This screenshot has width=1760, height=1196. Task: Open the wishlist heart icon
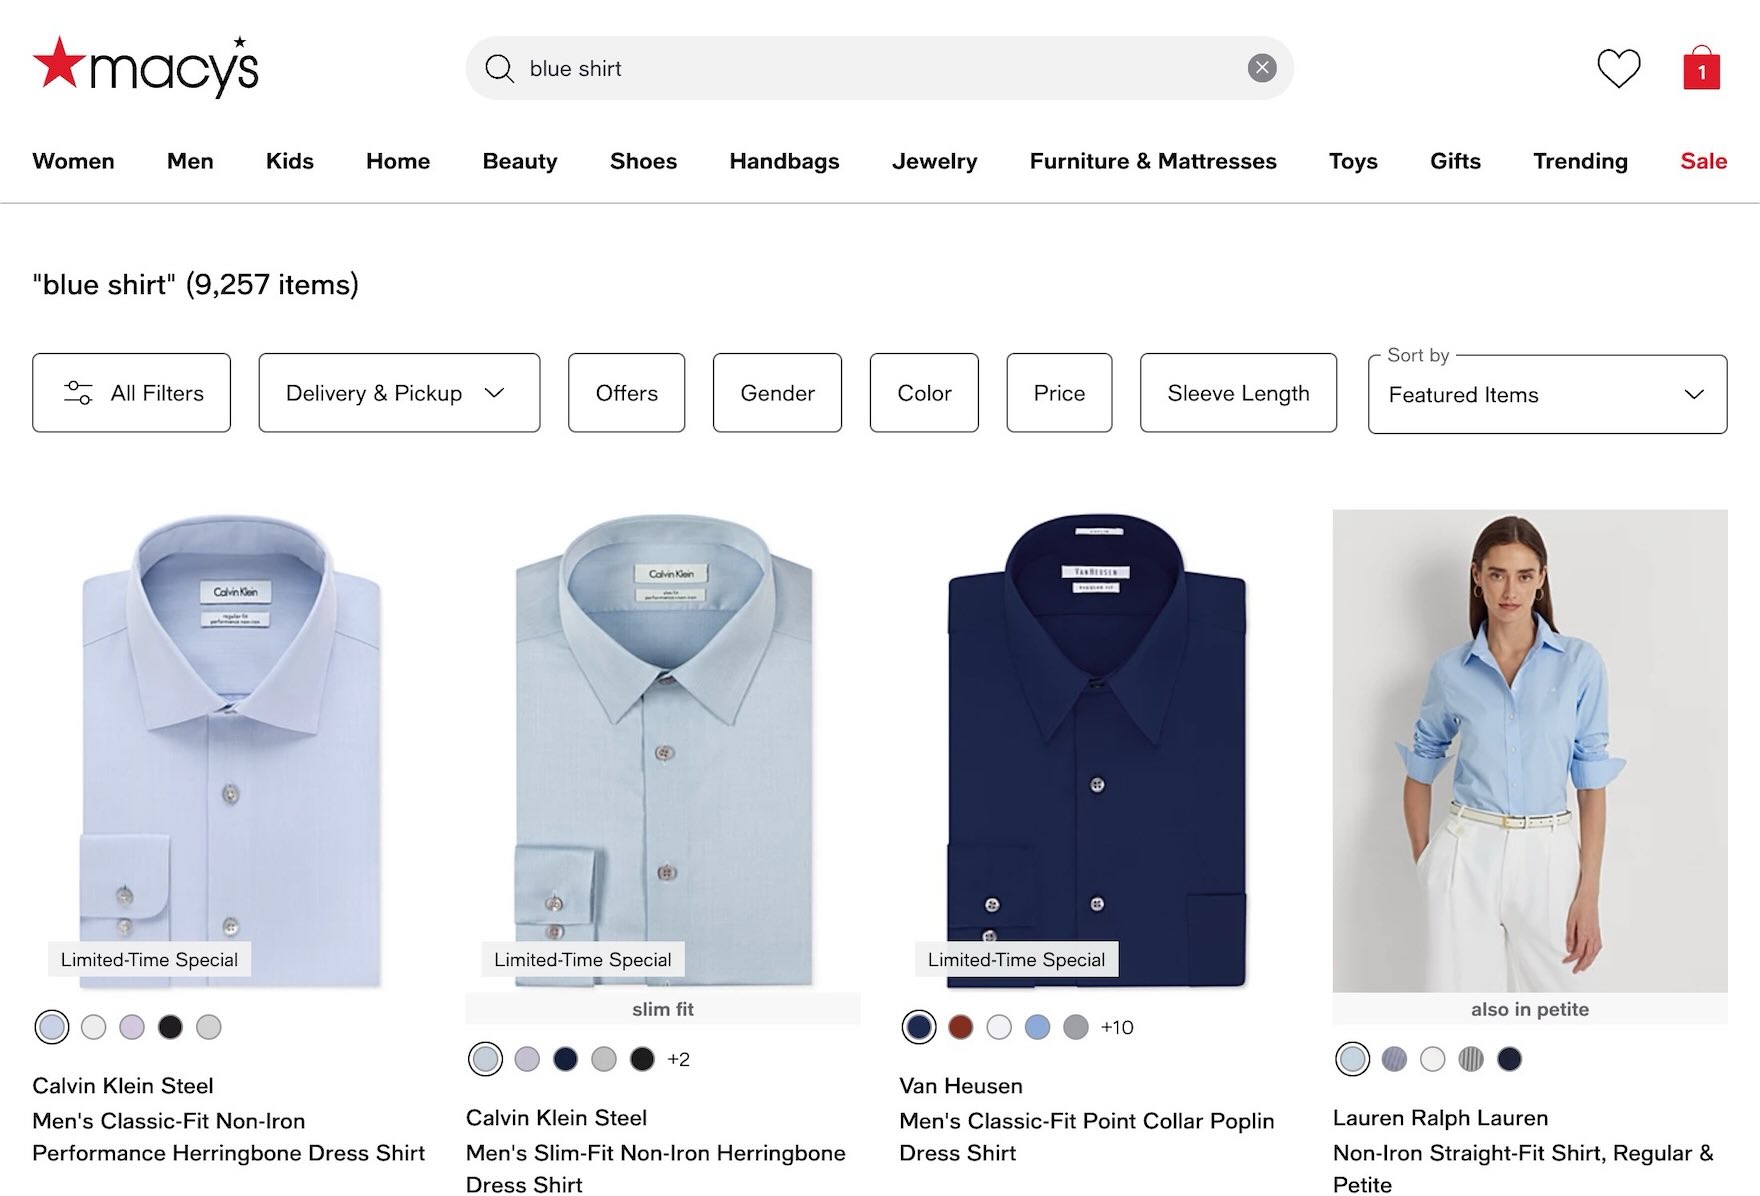tap(1620, 68)
